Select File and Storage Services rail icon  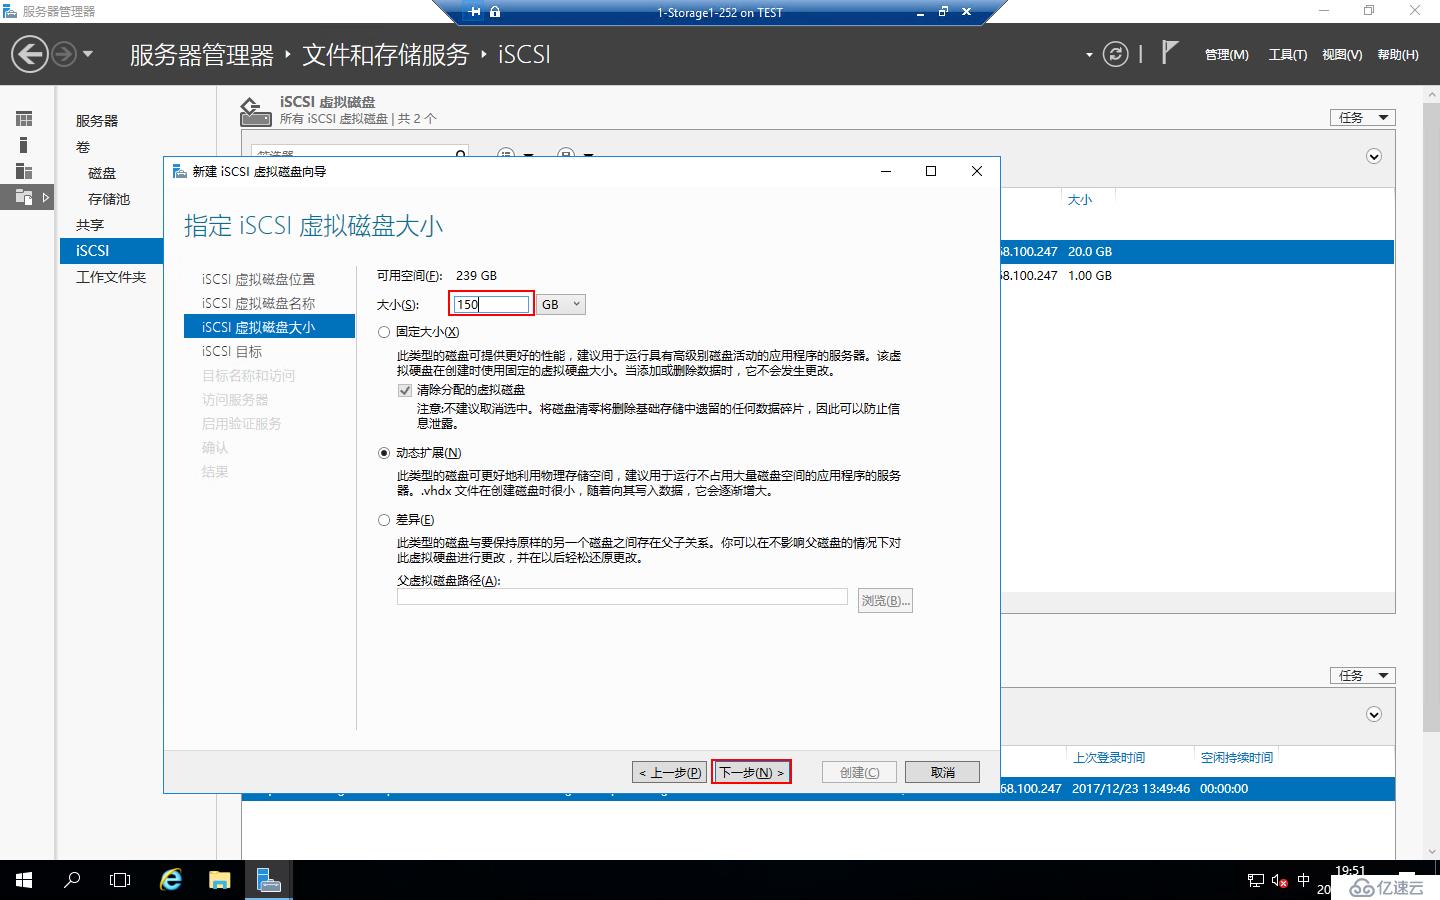pyautogui.click(x=24, y=197)
